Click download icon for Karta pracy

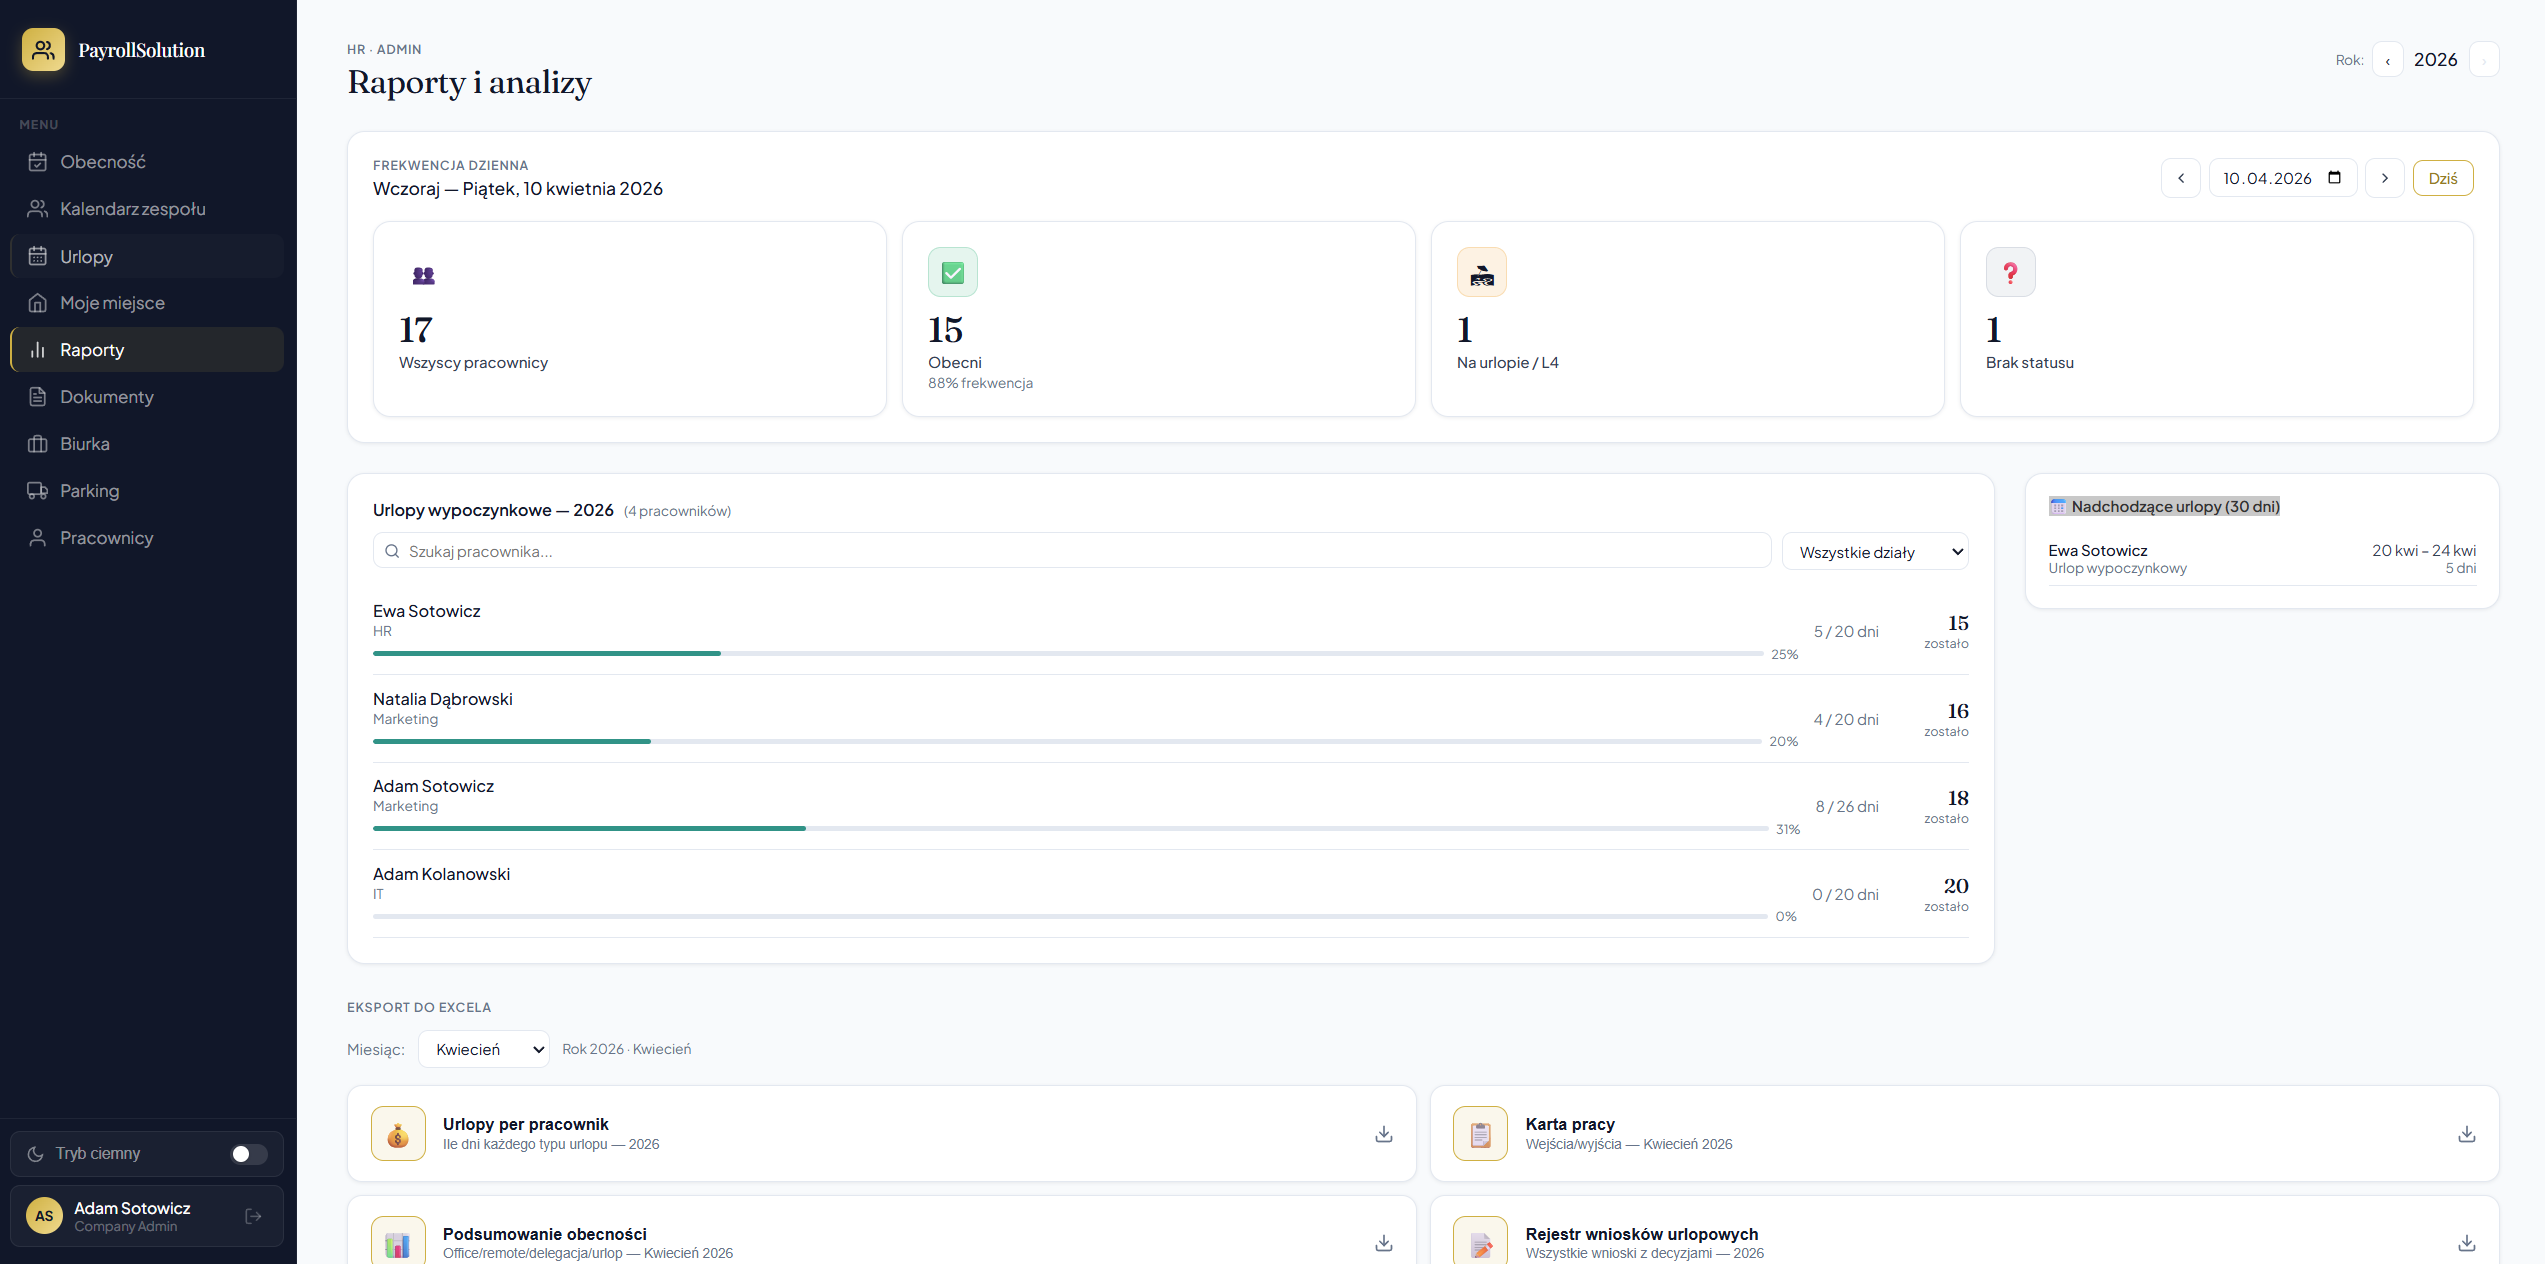pyautogui.click(x=2466, y=1134)
